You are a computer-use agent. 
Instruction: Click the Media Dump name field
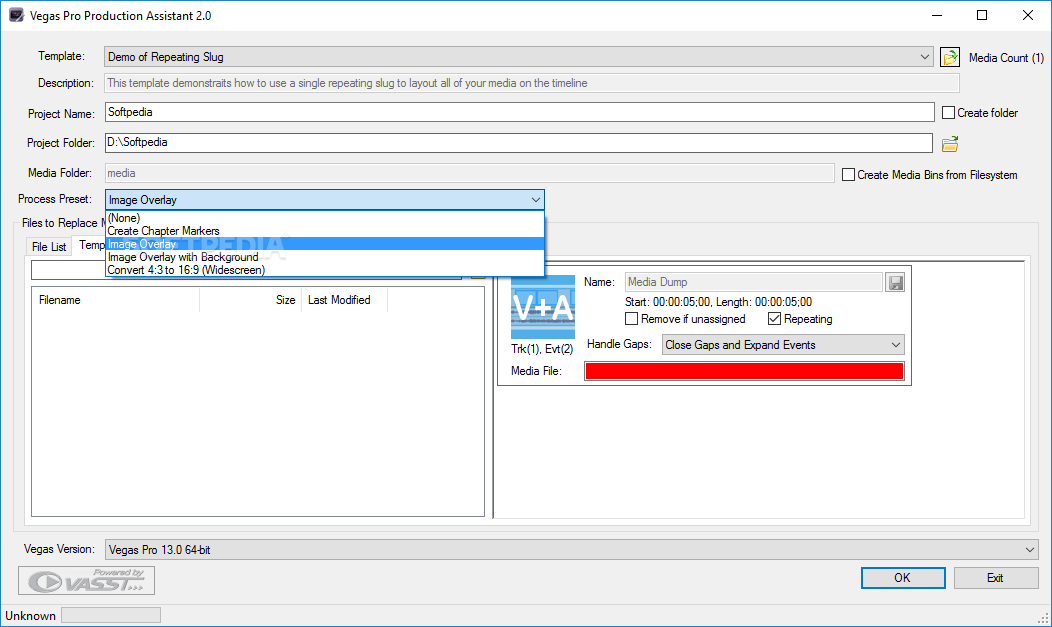[x=753, y=282]
